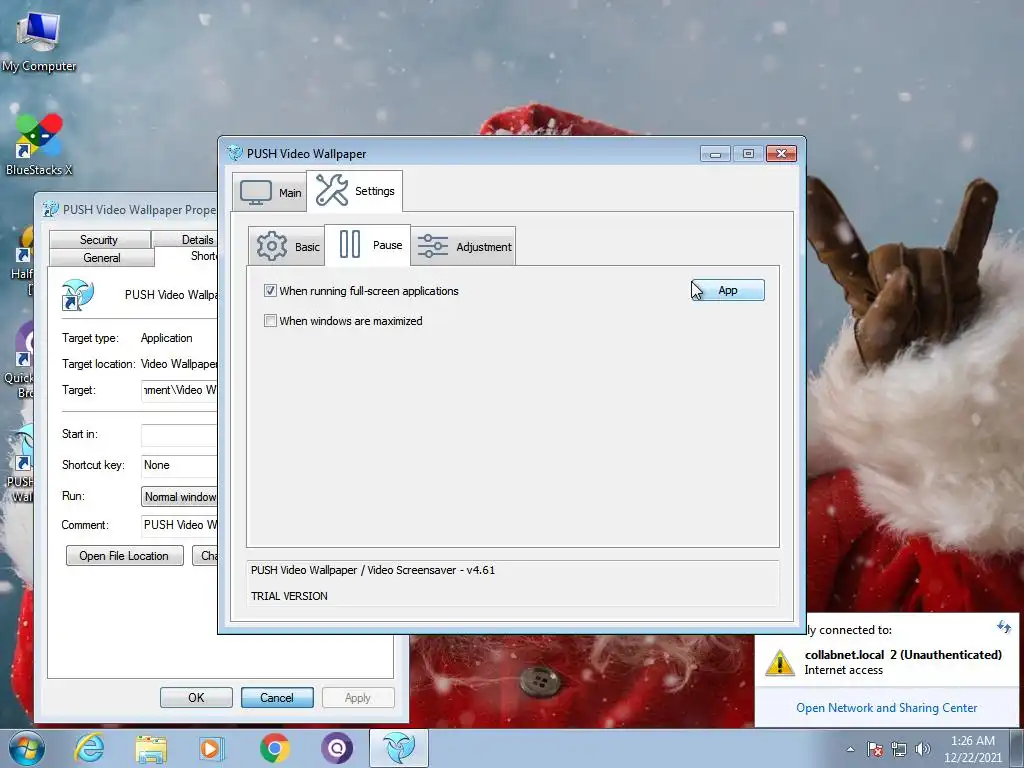This screenshot has width=1024, height=768.
Task: Click PUSH Video Wallpaper taskbar icon
Action: [x=399, y=748]
